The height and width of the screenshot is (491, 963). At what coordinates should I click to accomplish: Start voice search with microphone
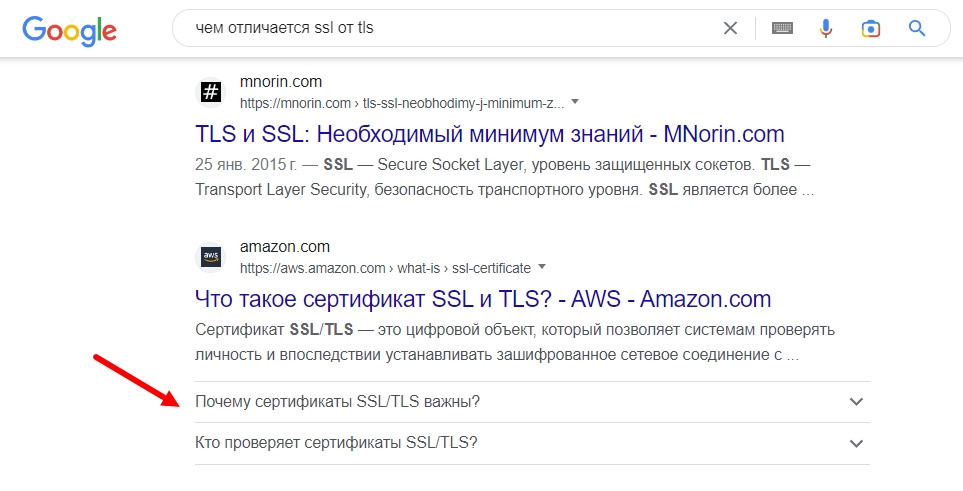[x=826, y=29]
